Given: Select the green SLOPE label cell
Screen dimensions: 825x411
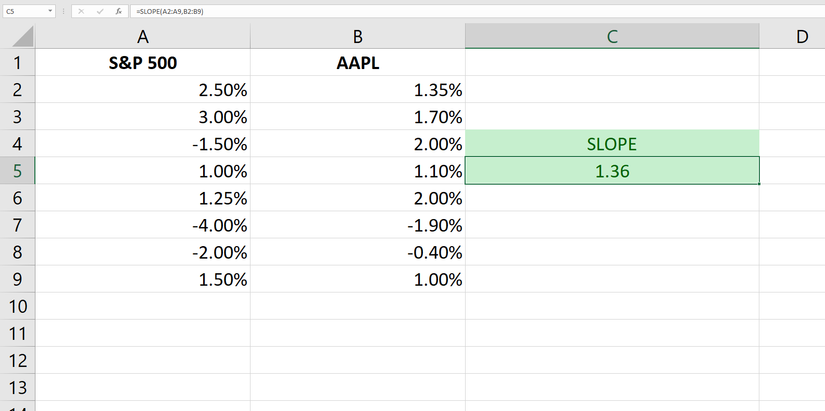Looking at the screenshot, I should pos(612,144).
